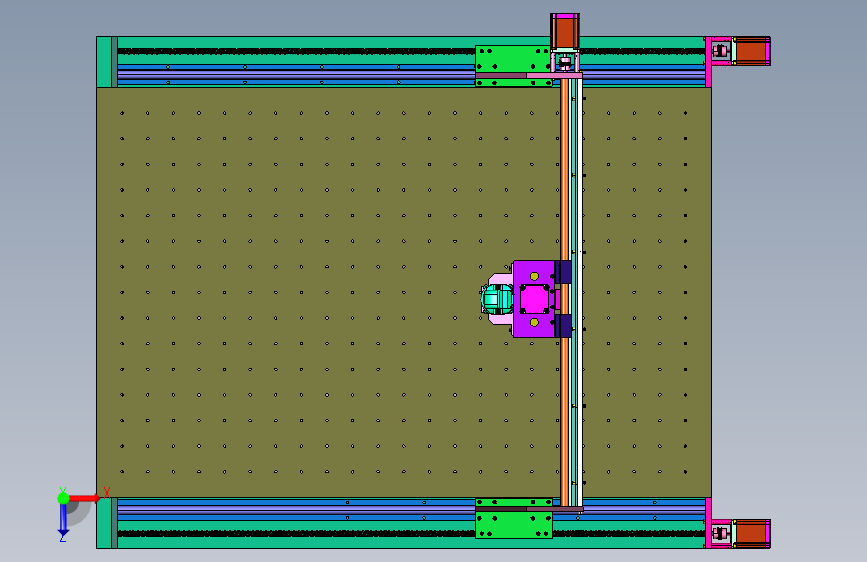Select the black gear rack along the upper frame

click(296, 51)
